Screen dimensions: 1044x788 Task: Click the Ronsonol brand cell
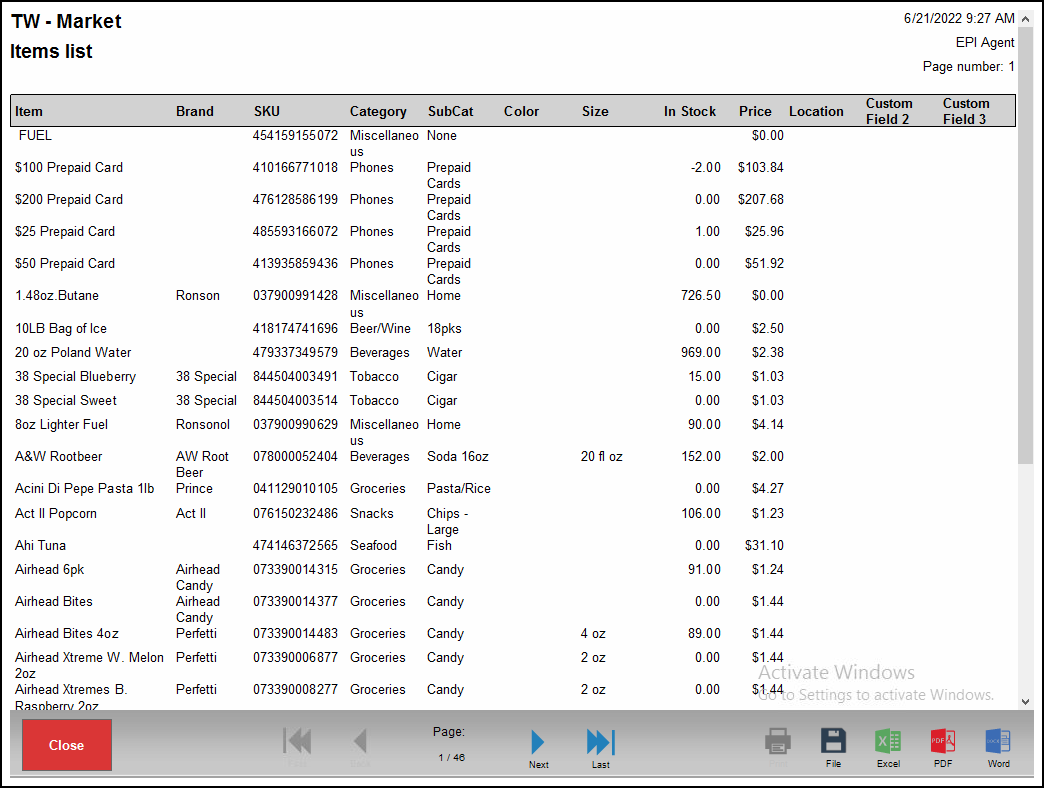(202, 425)
